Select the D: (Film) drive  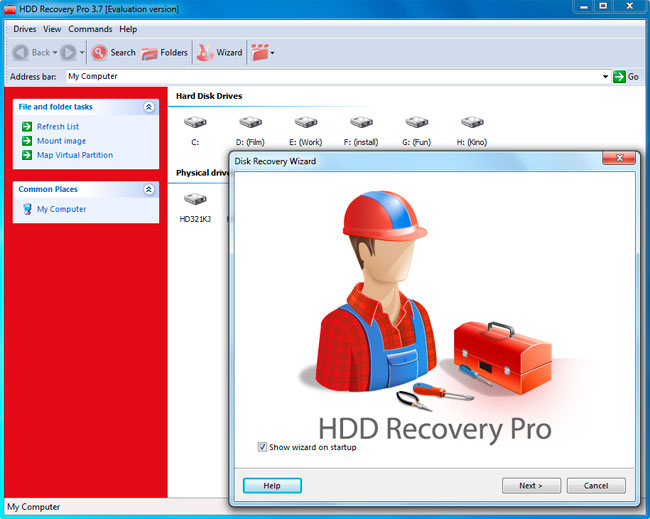pos(249,124)
